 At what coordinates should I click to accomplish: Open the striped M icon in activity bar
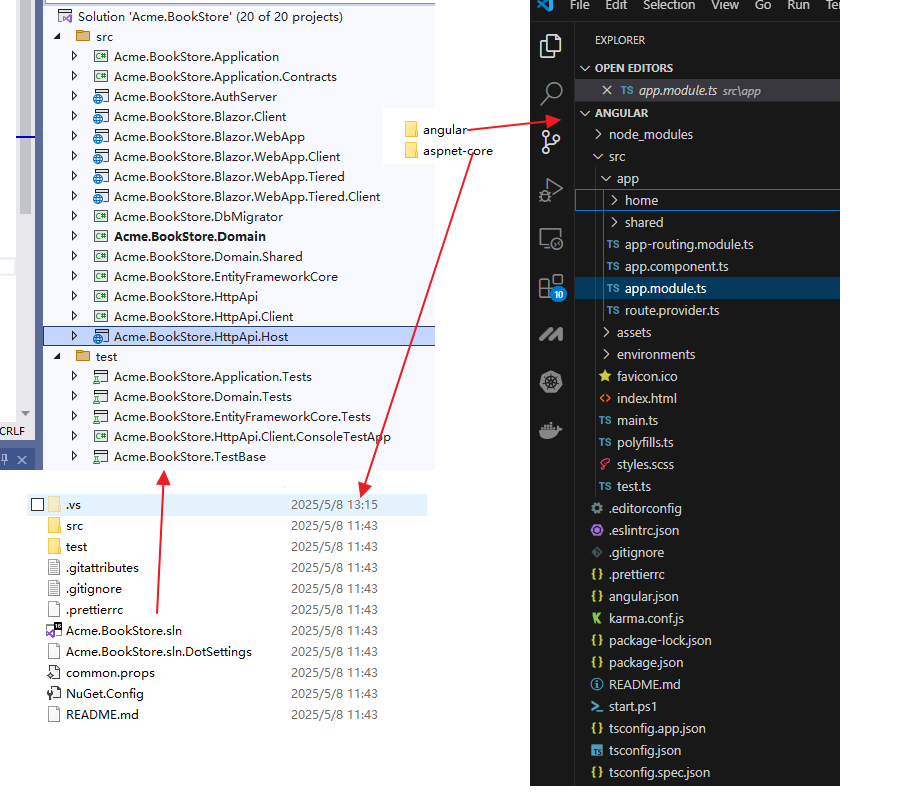(550, 334)
